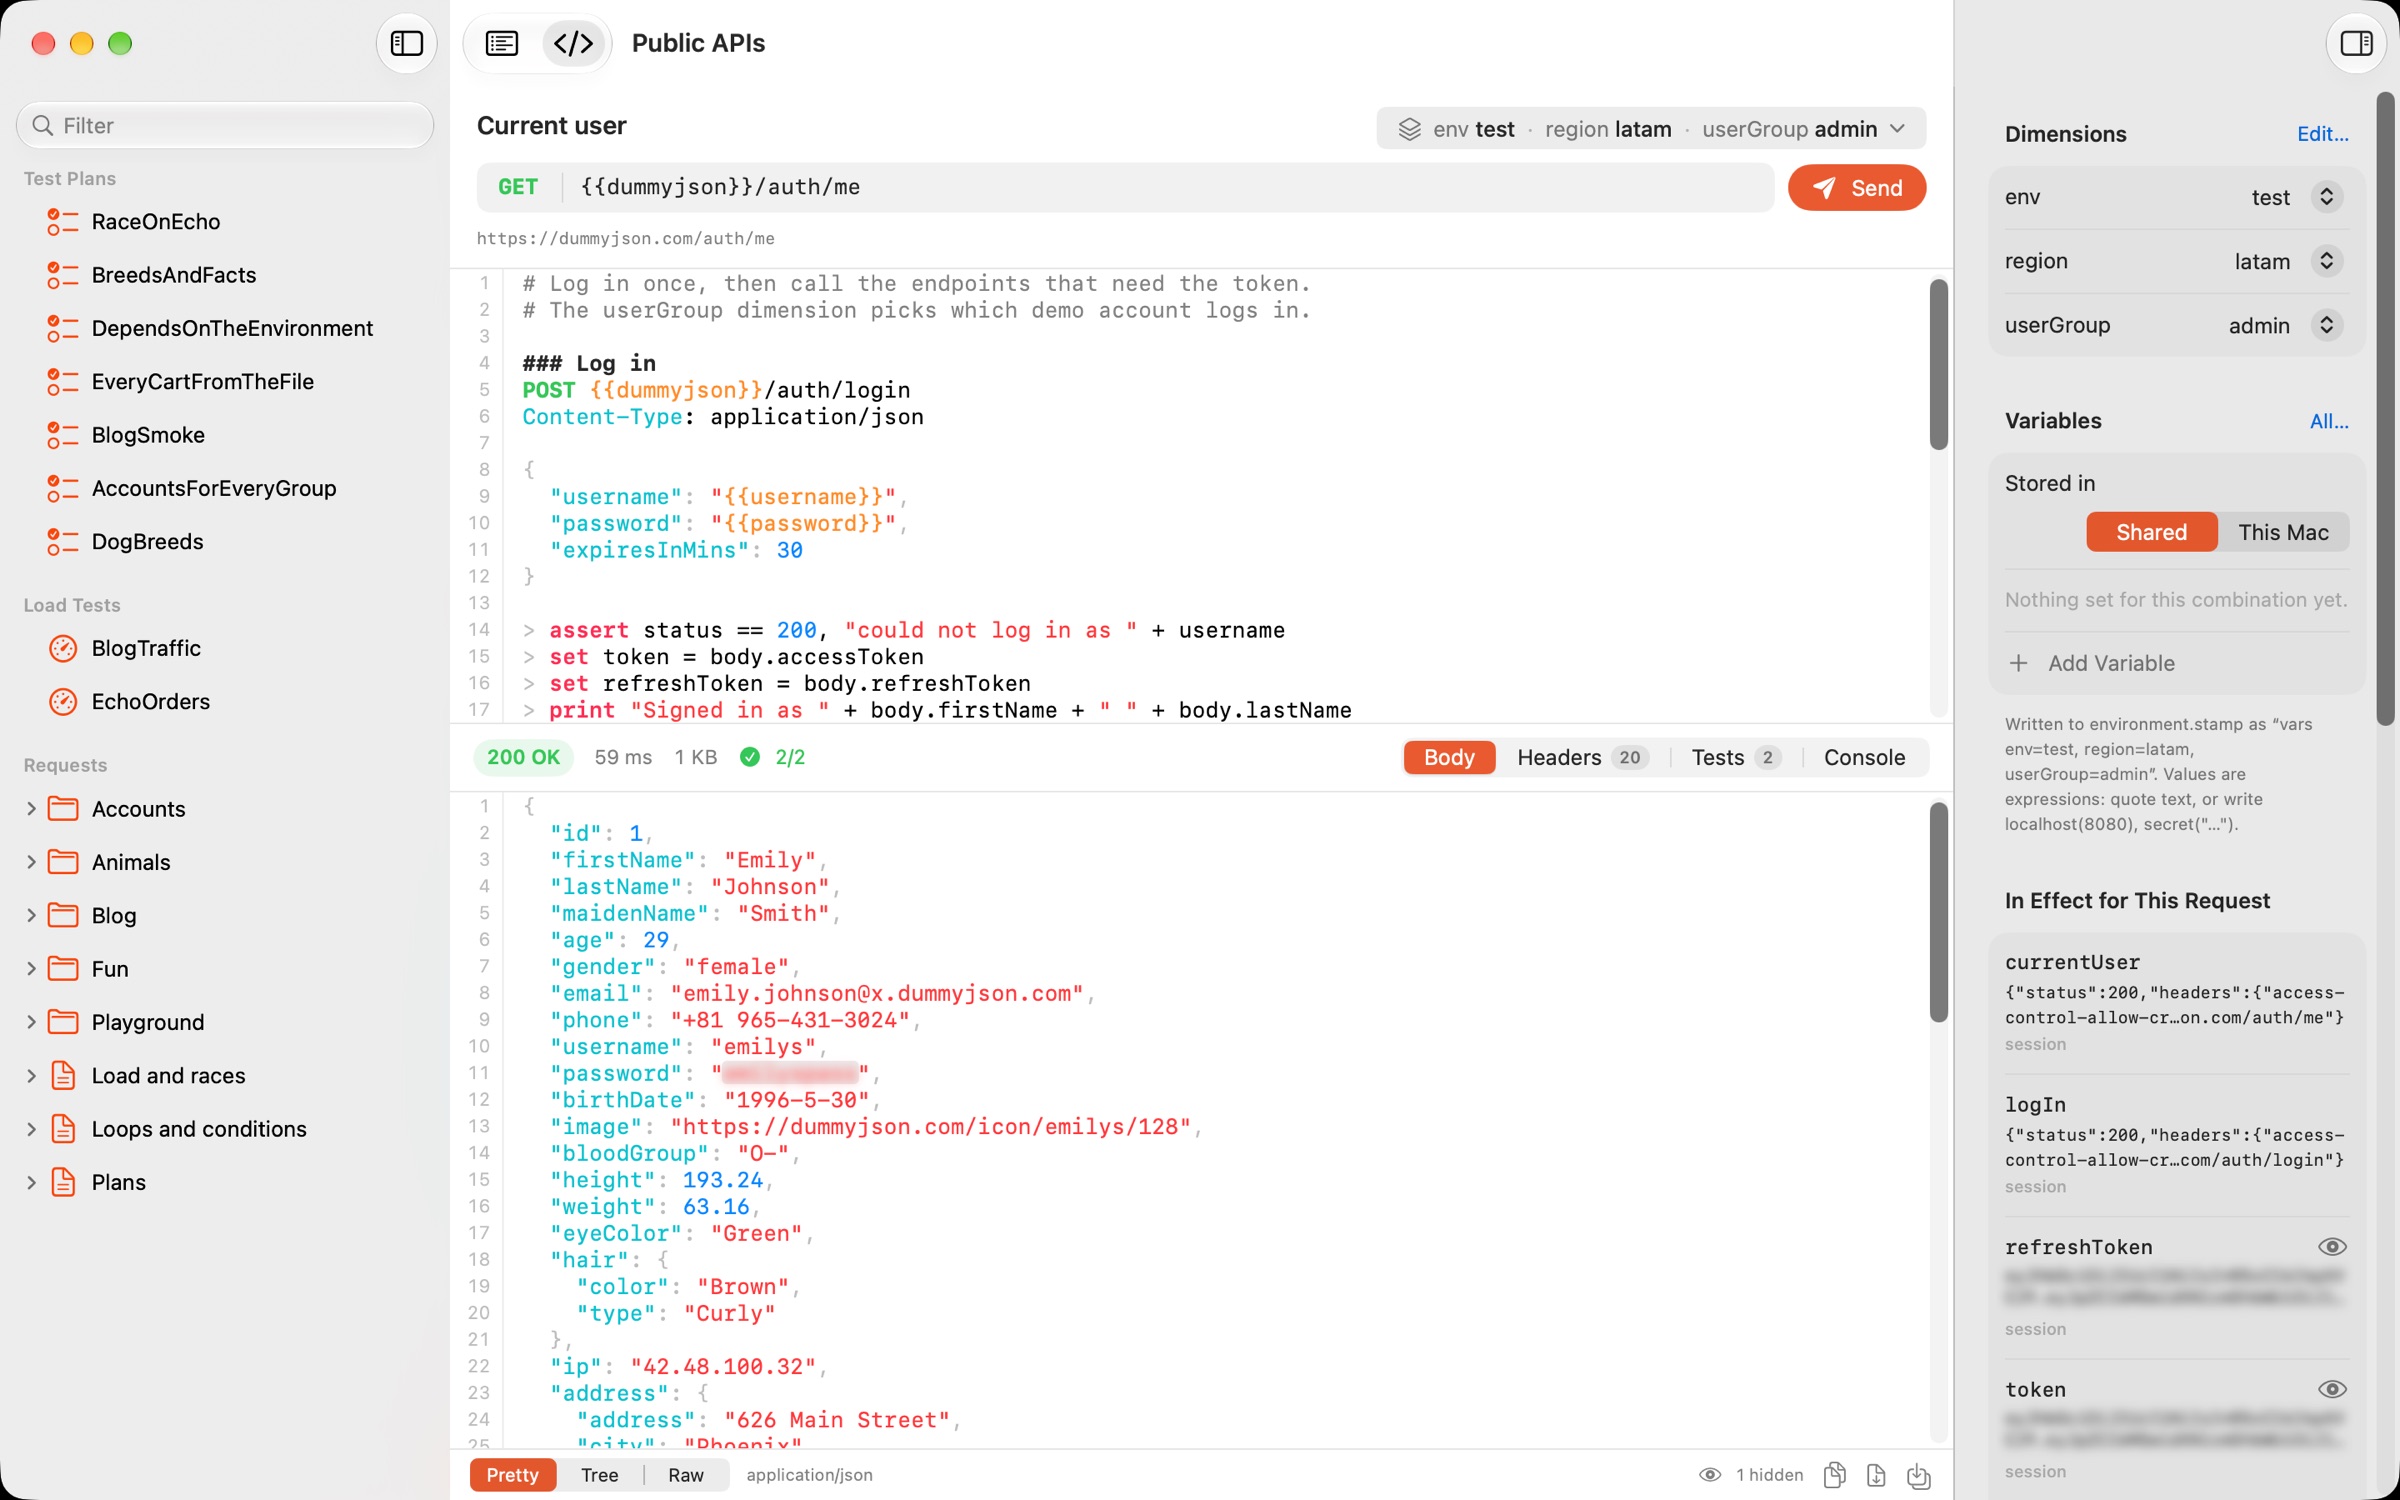
Task: Open the Console response tab
Action: [1864, 757]
